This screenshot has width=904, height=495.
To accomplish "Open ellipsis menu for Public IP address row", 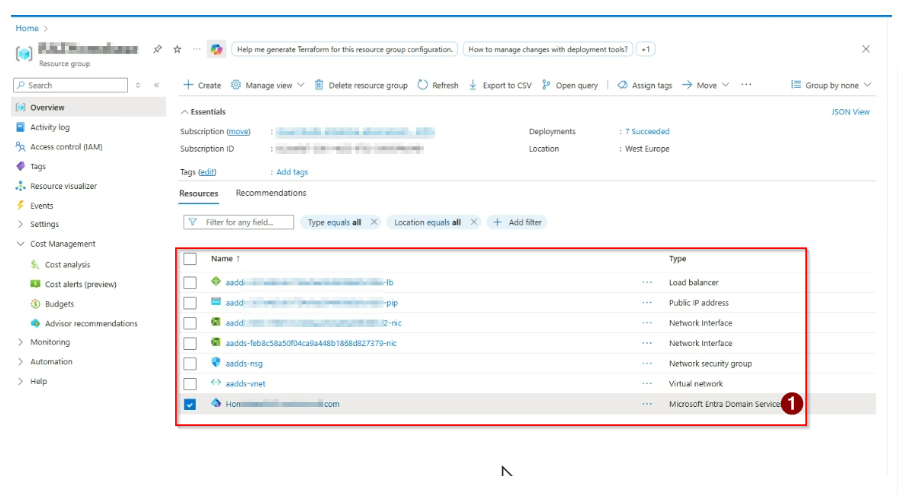I will tap(647, 303).
